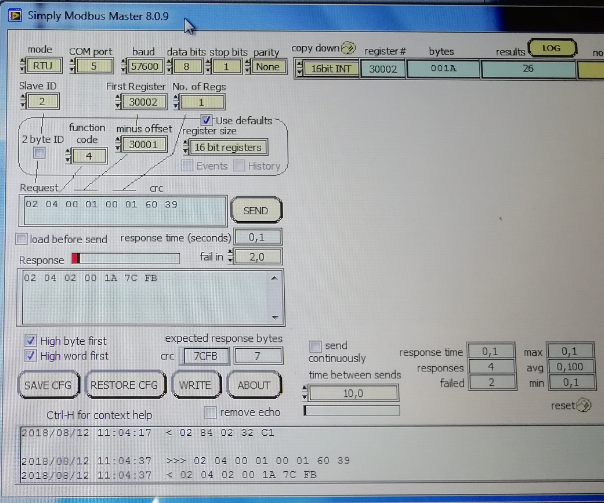Click into the Request hex field
This screenshot has height=503, width=604.
tap(123, 211)
